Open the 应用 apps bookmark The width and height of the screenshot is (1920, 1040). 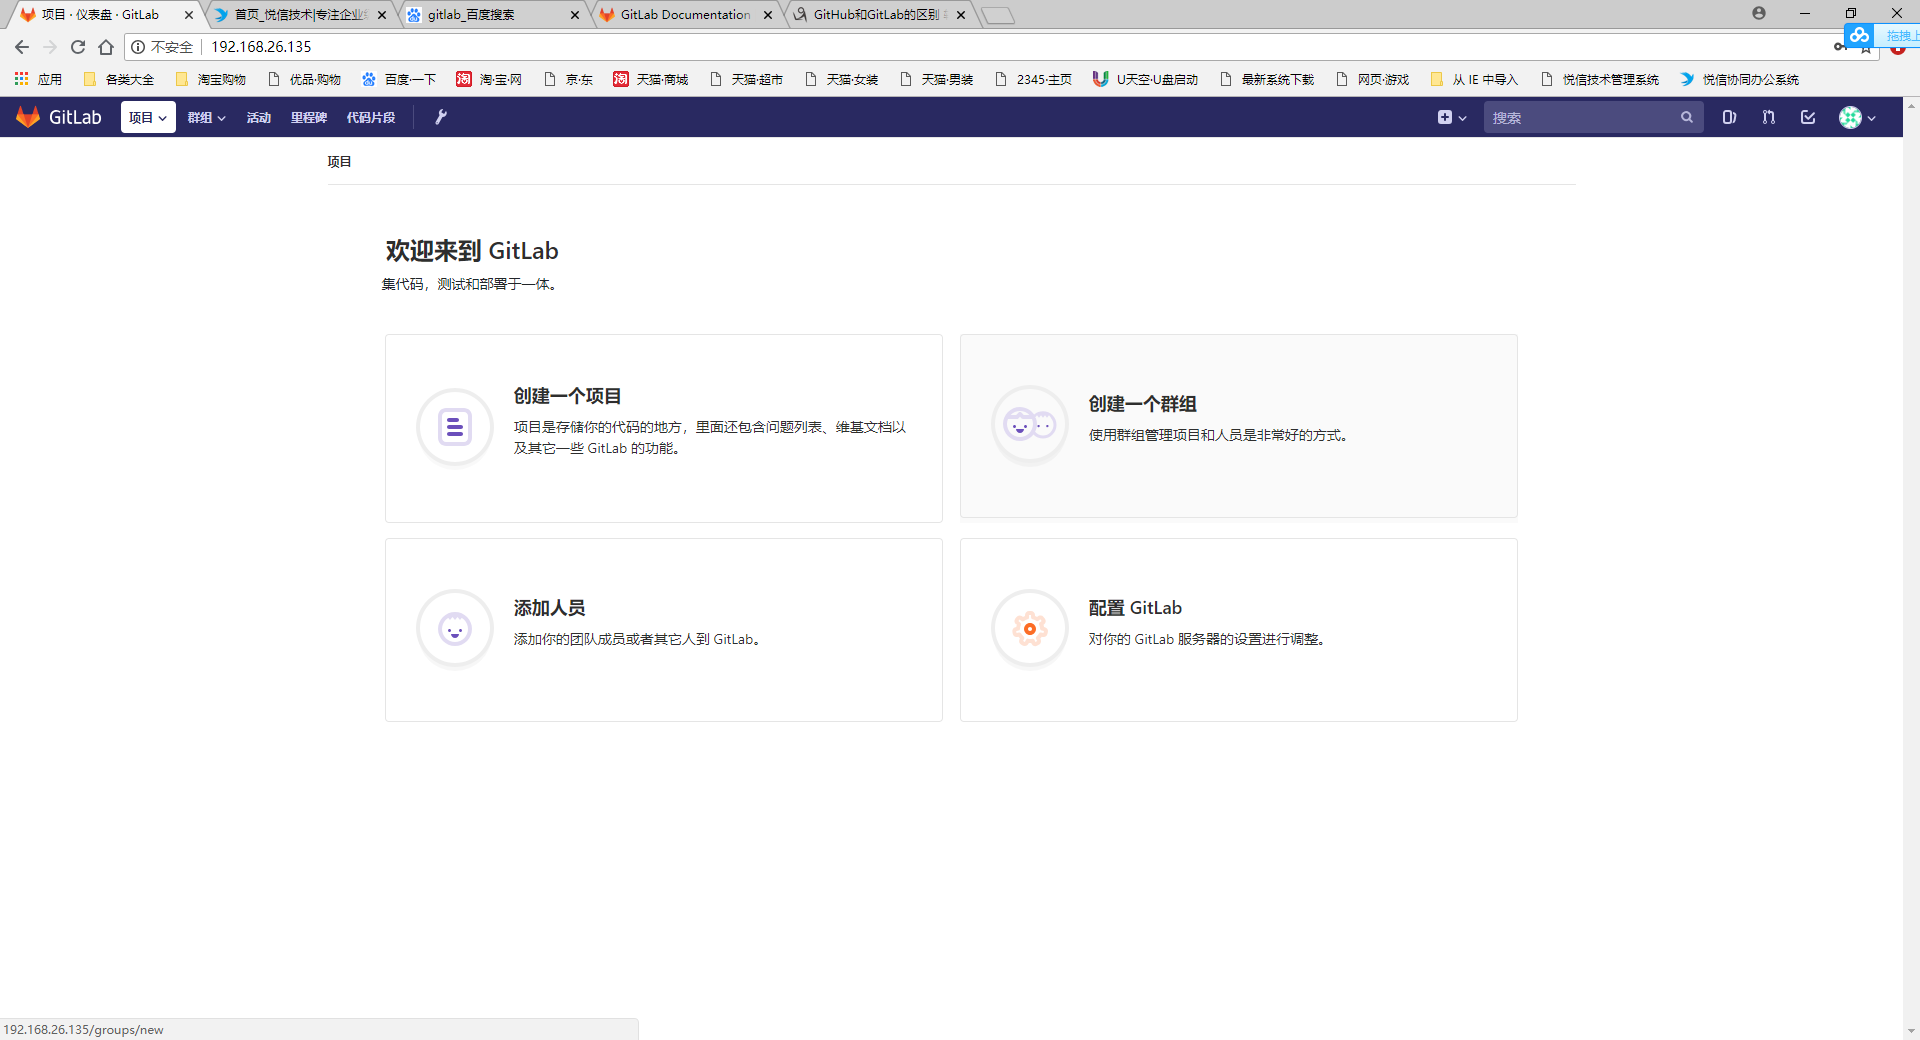point(38,79)
